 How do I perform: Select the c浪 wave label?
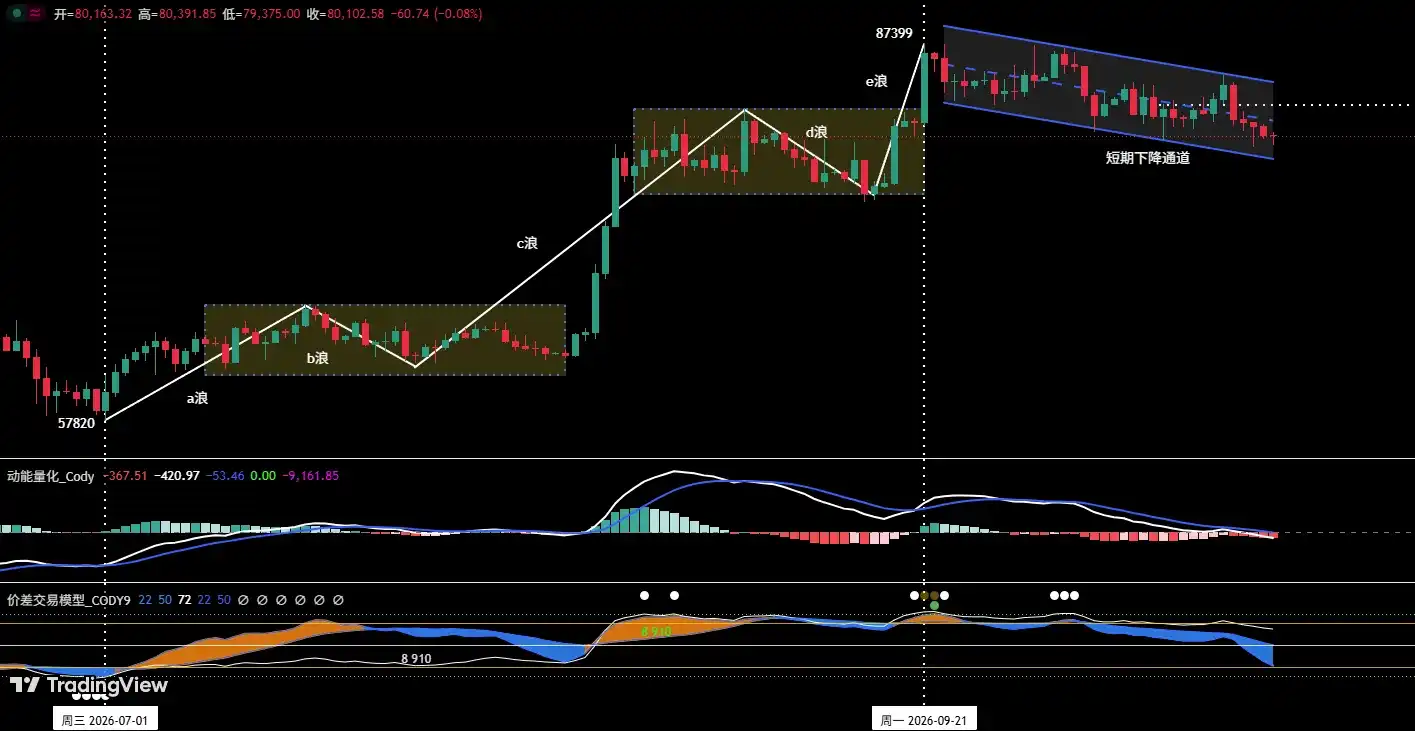527,243
